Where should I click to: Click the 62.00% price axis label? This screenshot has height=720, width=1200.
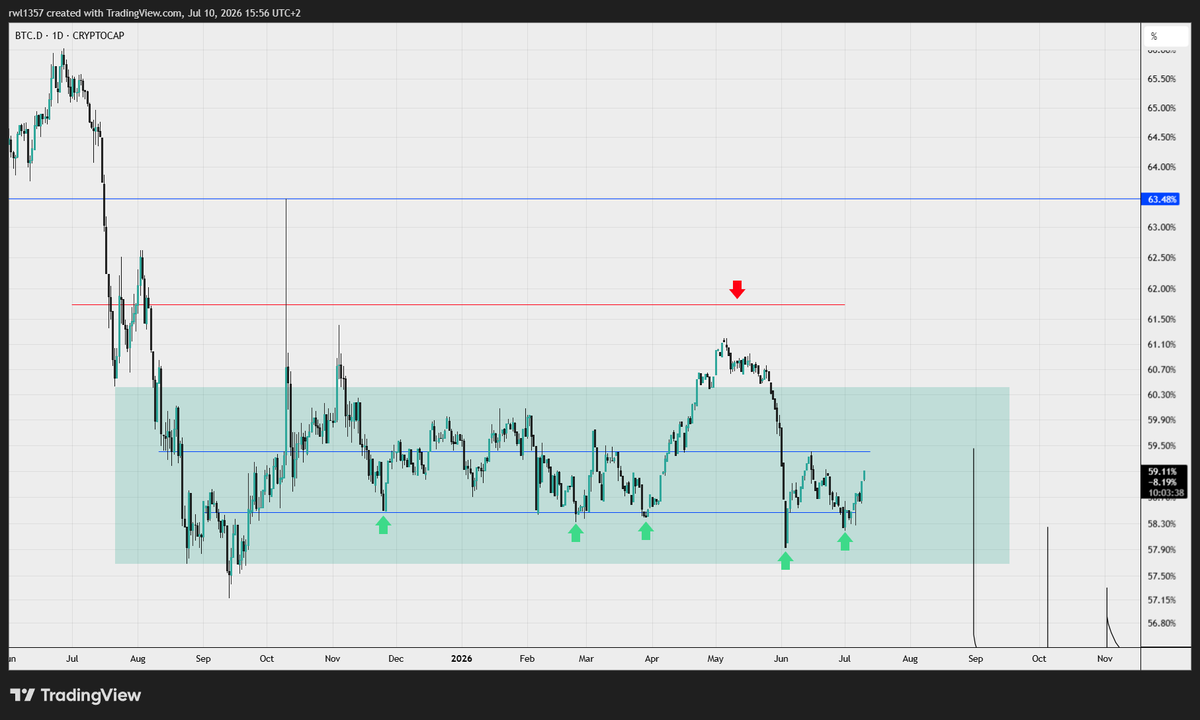1162,289
